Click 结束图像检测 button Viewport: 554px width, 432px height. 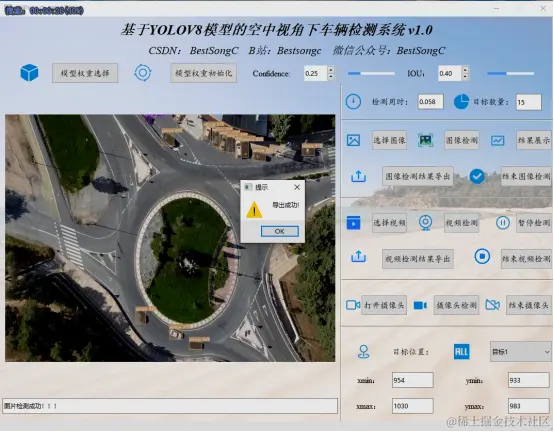tap(526, 176)
